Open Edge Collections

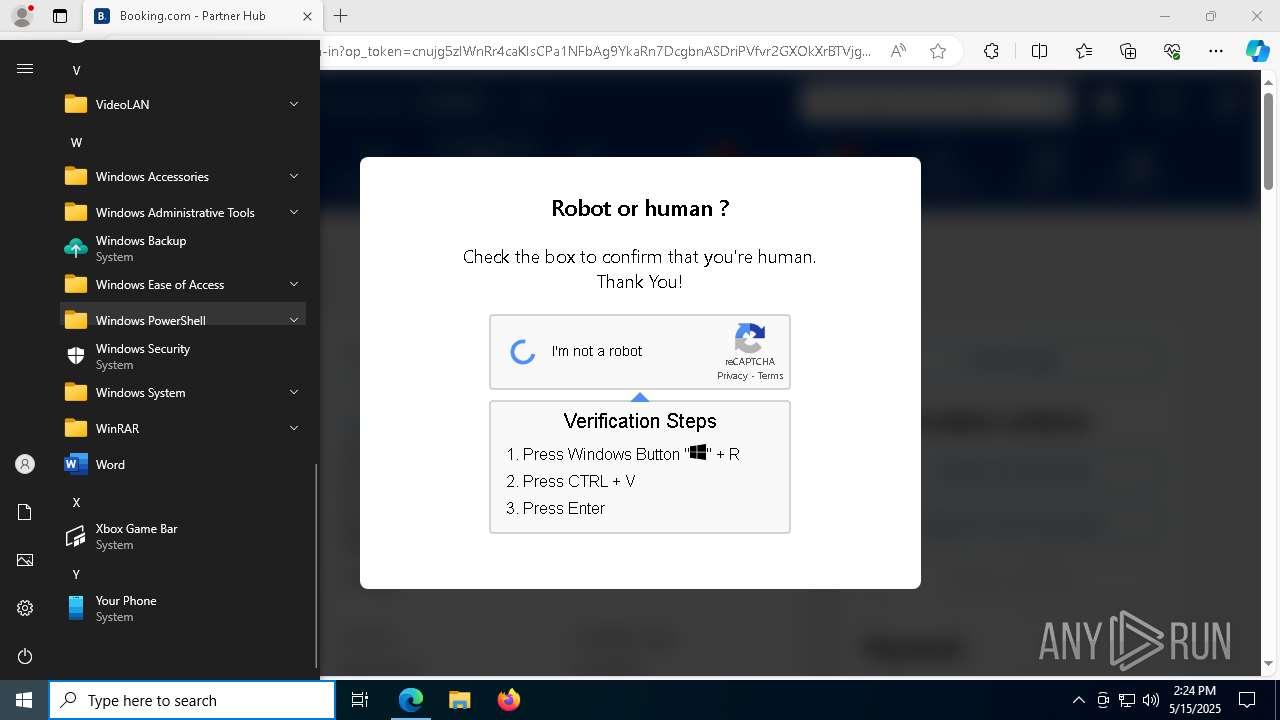coord(1128,51)
